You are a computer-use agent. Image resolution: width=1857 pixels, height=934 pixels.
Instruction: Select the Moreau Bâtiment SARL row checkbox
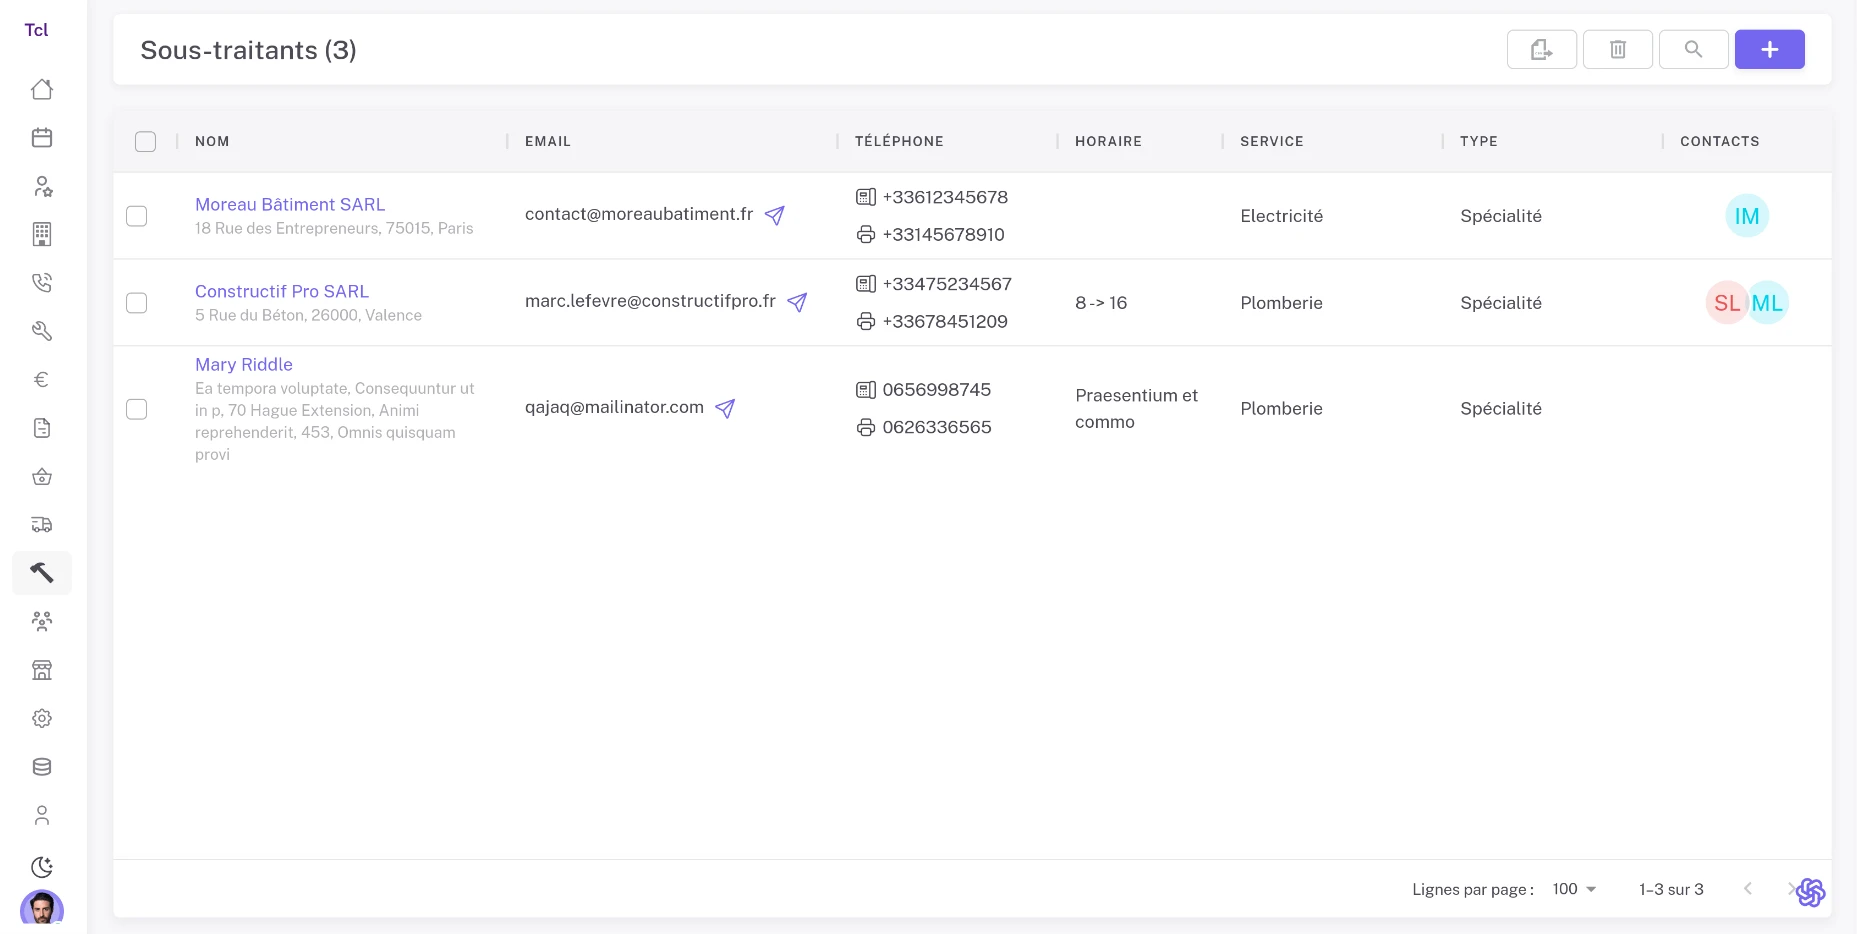(x=137, y=216)
